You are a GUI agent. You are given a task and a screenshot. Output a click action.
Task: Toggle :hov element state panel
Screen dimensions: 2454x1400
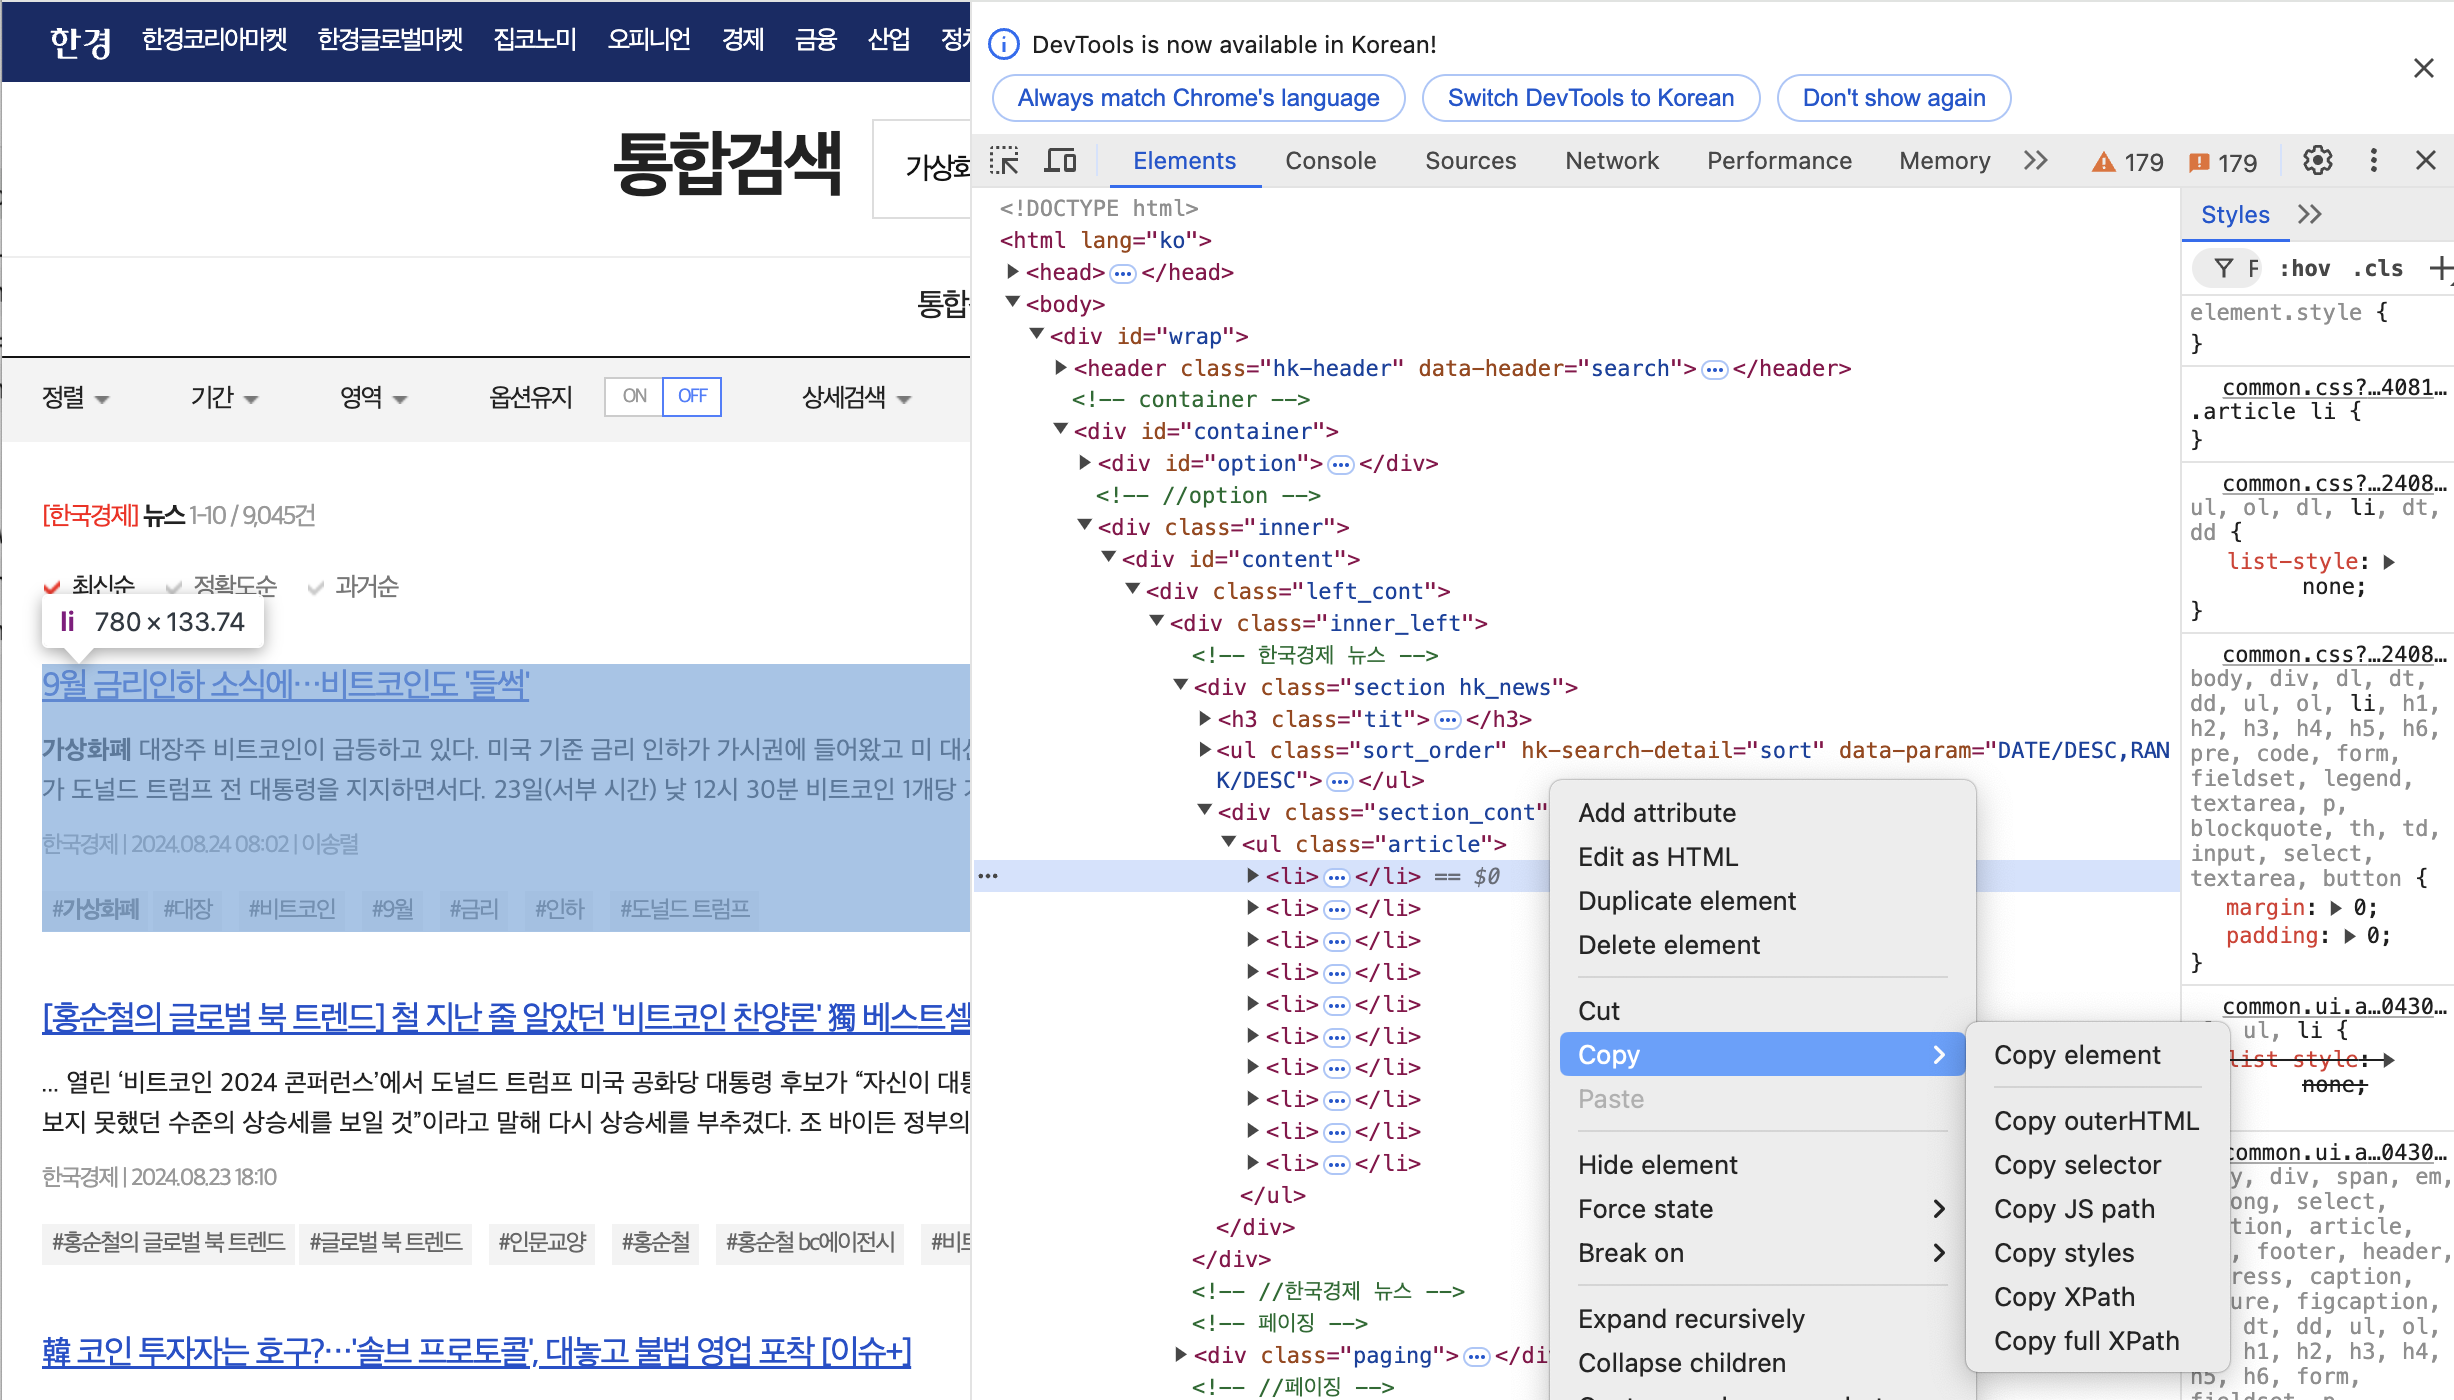pos(2304,268)
